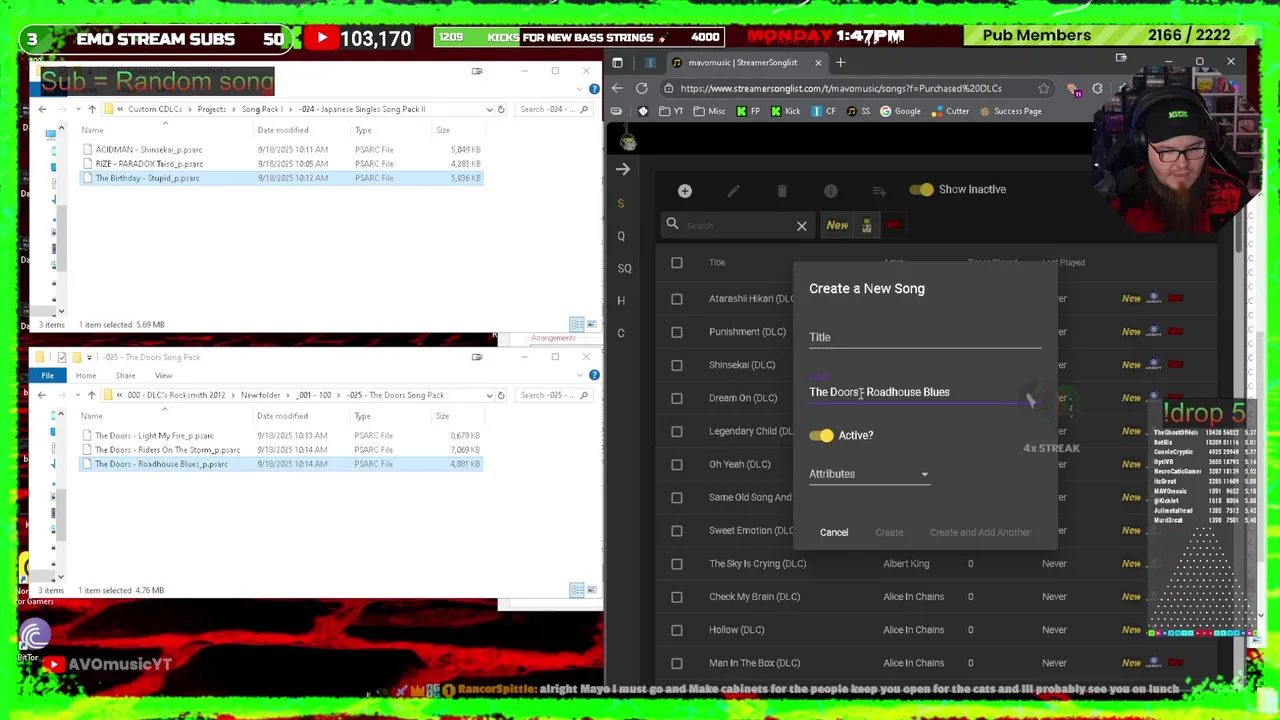Expand address history dropdown in Doors window
Screen dimensions: 1280x720
pos(489,395)
